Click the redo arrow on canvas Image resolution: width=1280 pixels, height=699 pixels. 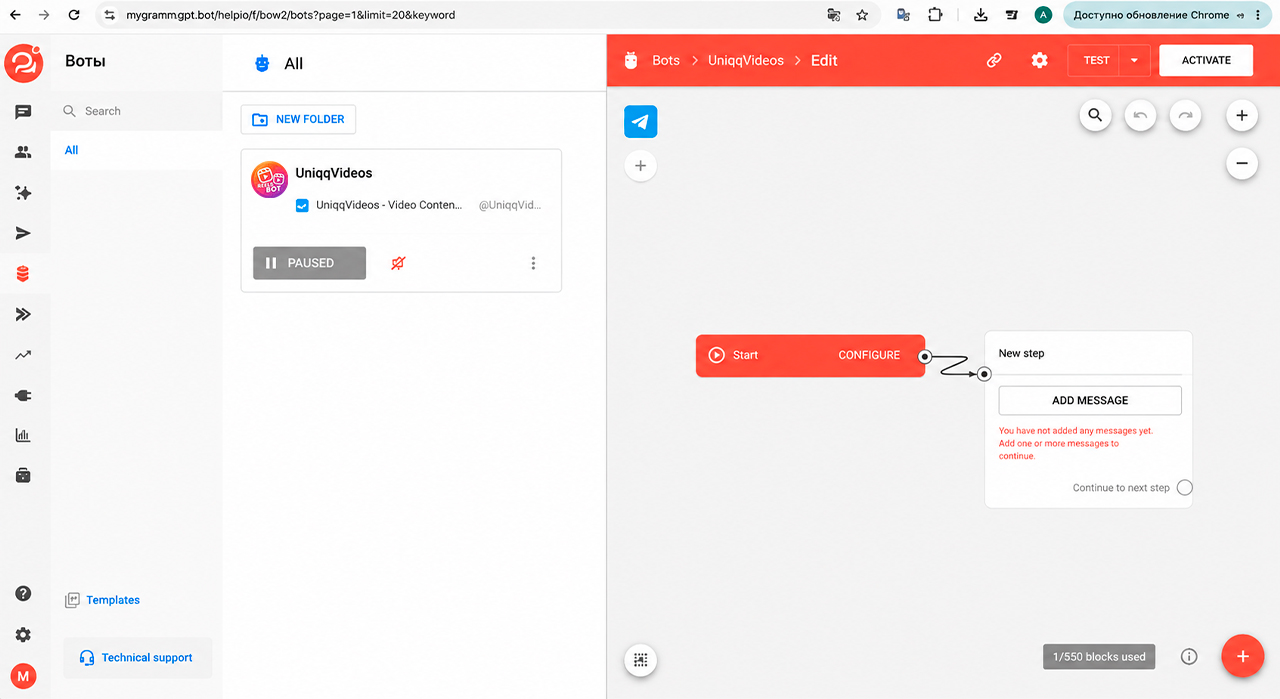[x=1185, y=115]
